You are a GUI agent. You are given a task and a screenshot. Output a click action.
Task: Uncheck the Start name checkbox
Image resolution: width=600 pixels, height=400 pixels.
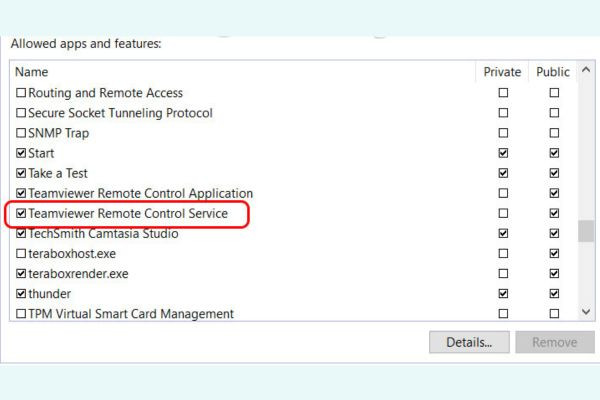click(x=21, y=153)
